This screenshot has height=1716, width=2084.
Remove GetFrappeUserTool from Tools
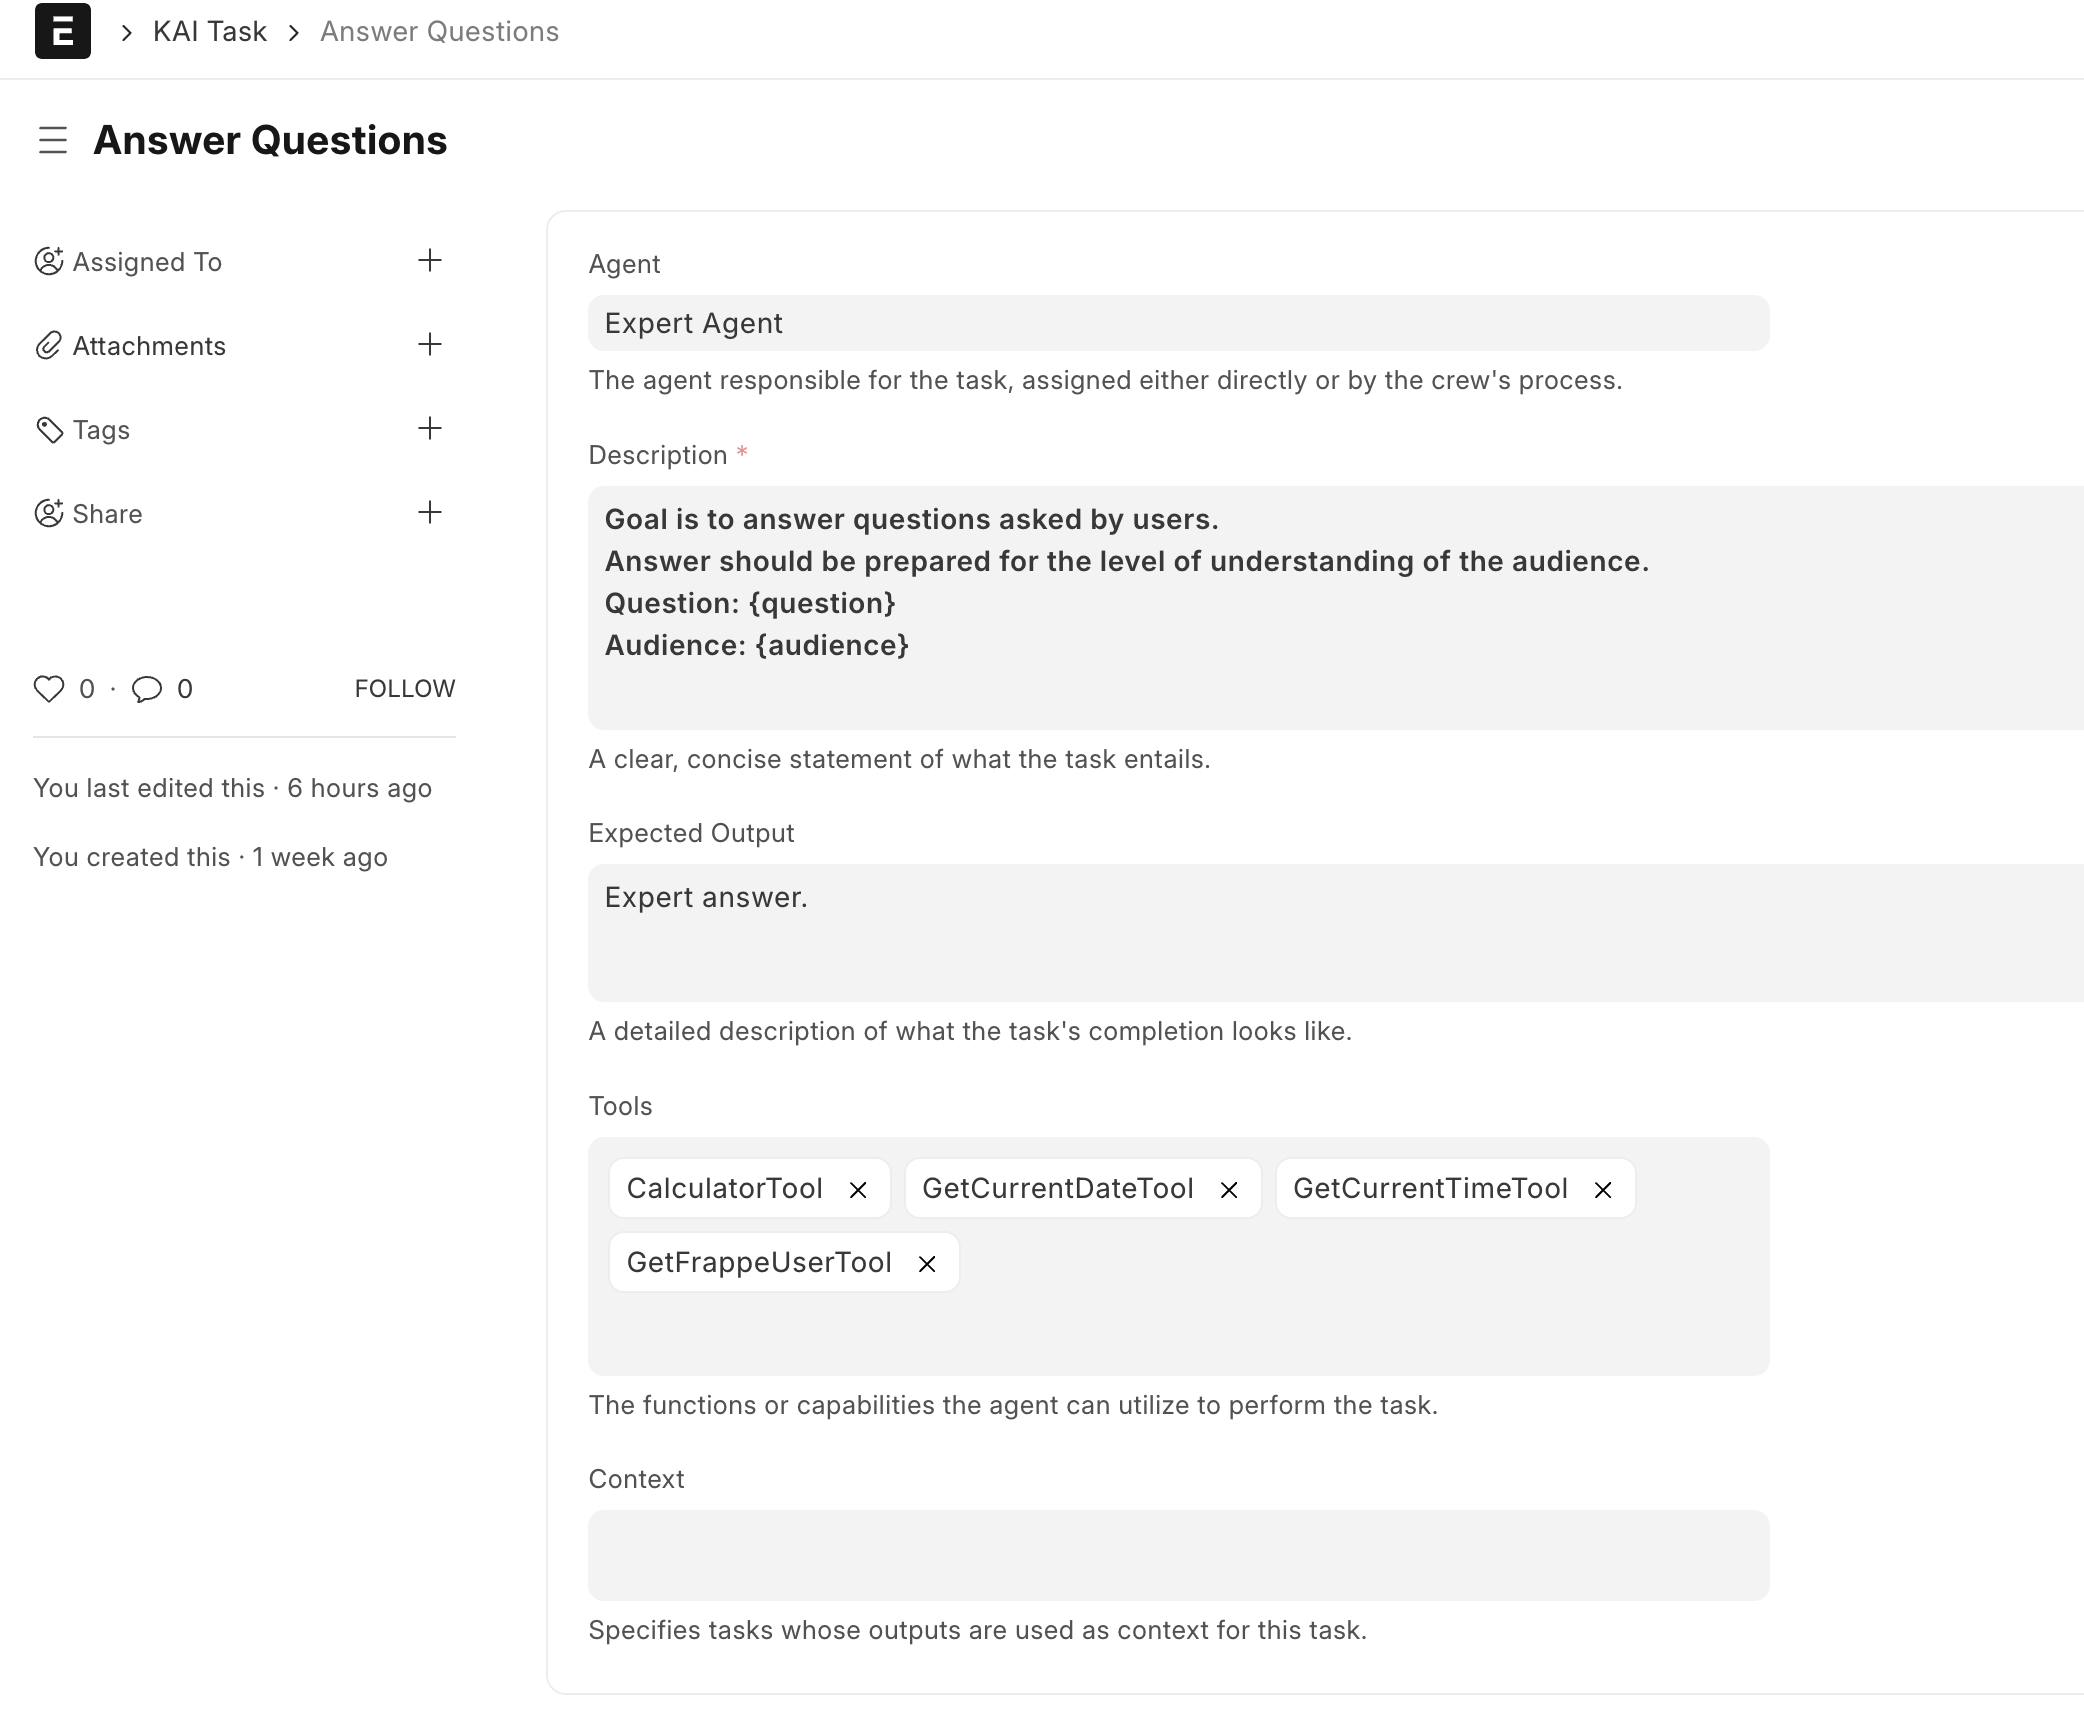coord(927,1264)
